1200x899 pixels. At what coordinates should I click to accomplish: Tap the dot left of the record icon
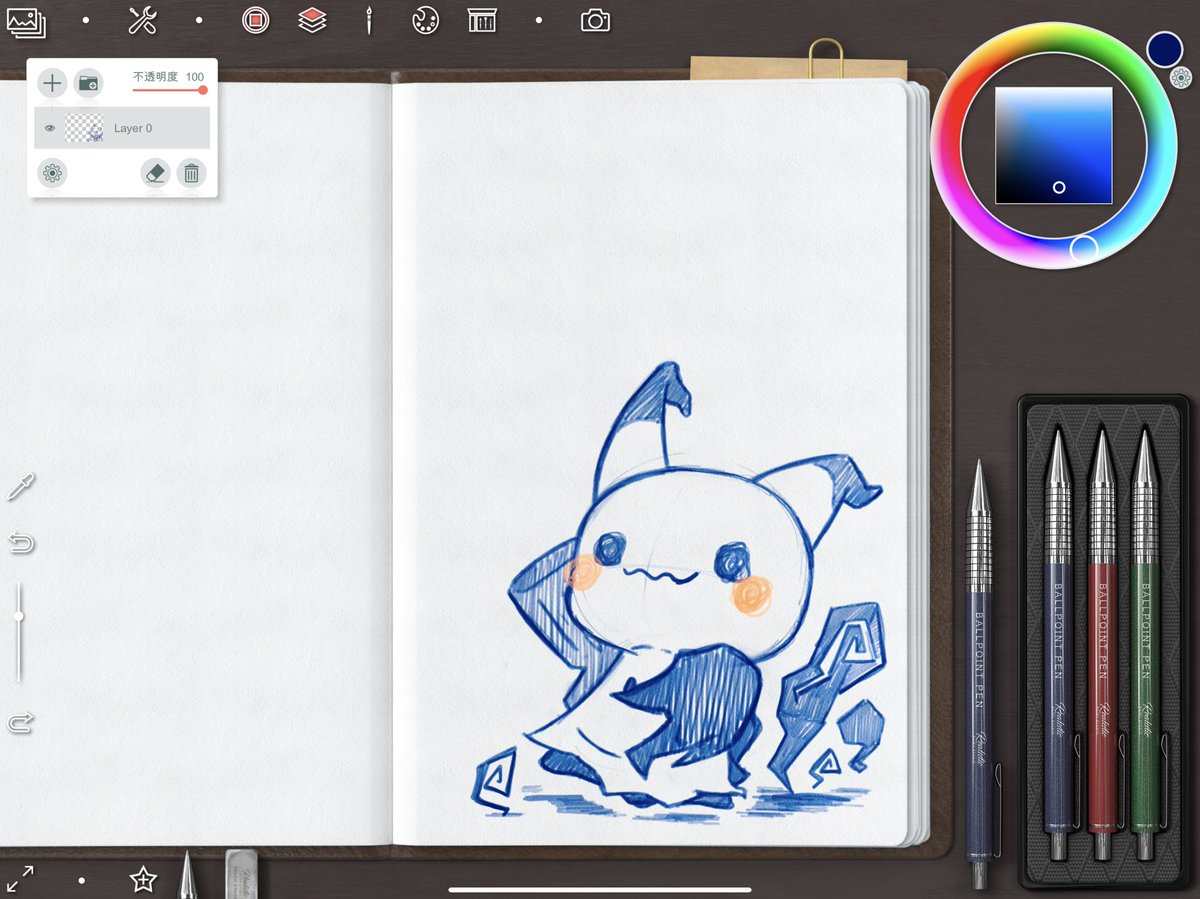coord(199,20)
